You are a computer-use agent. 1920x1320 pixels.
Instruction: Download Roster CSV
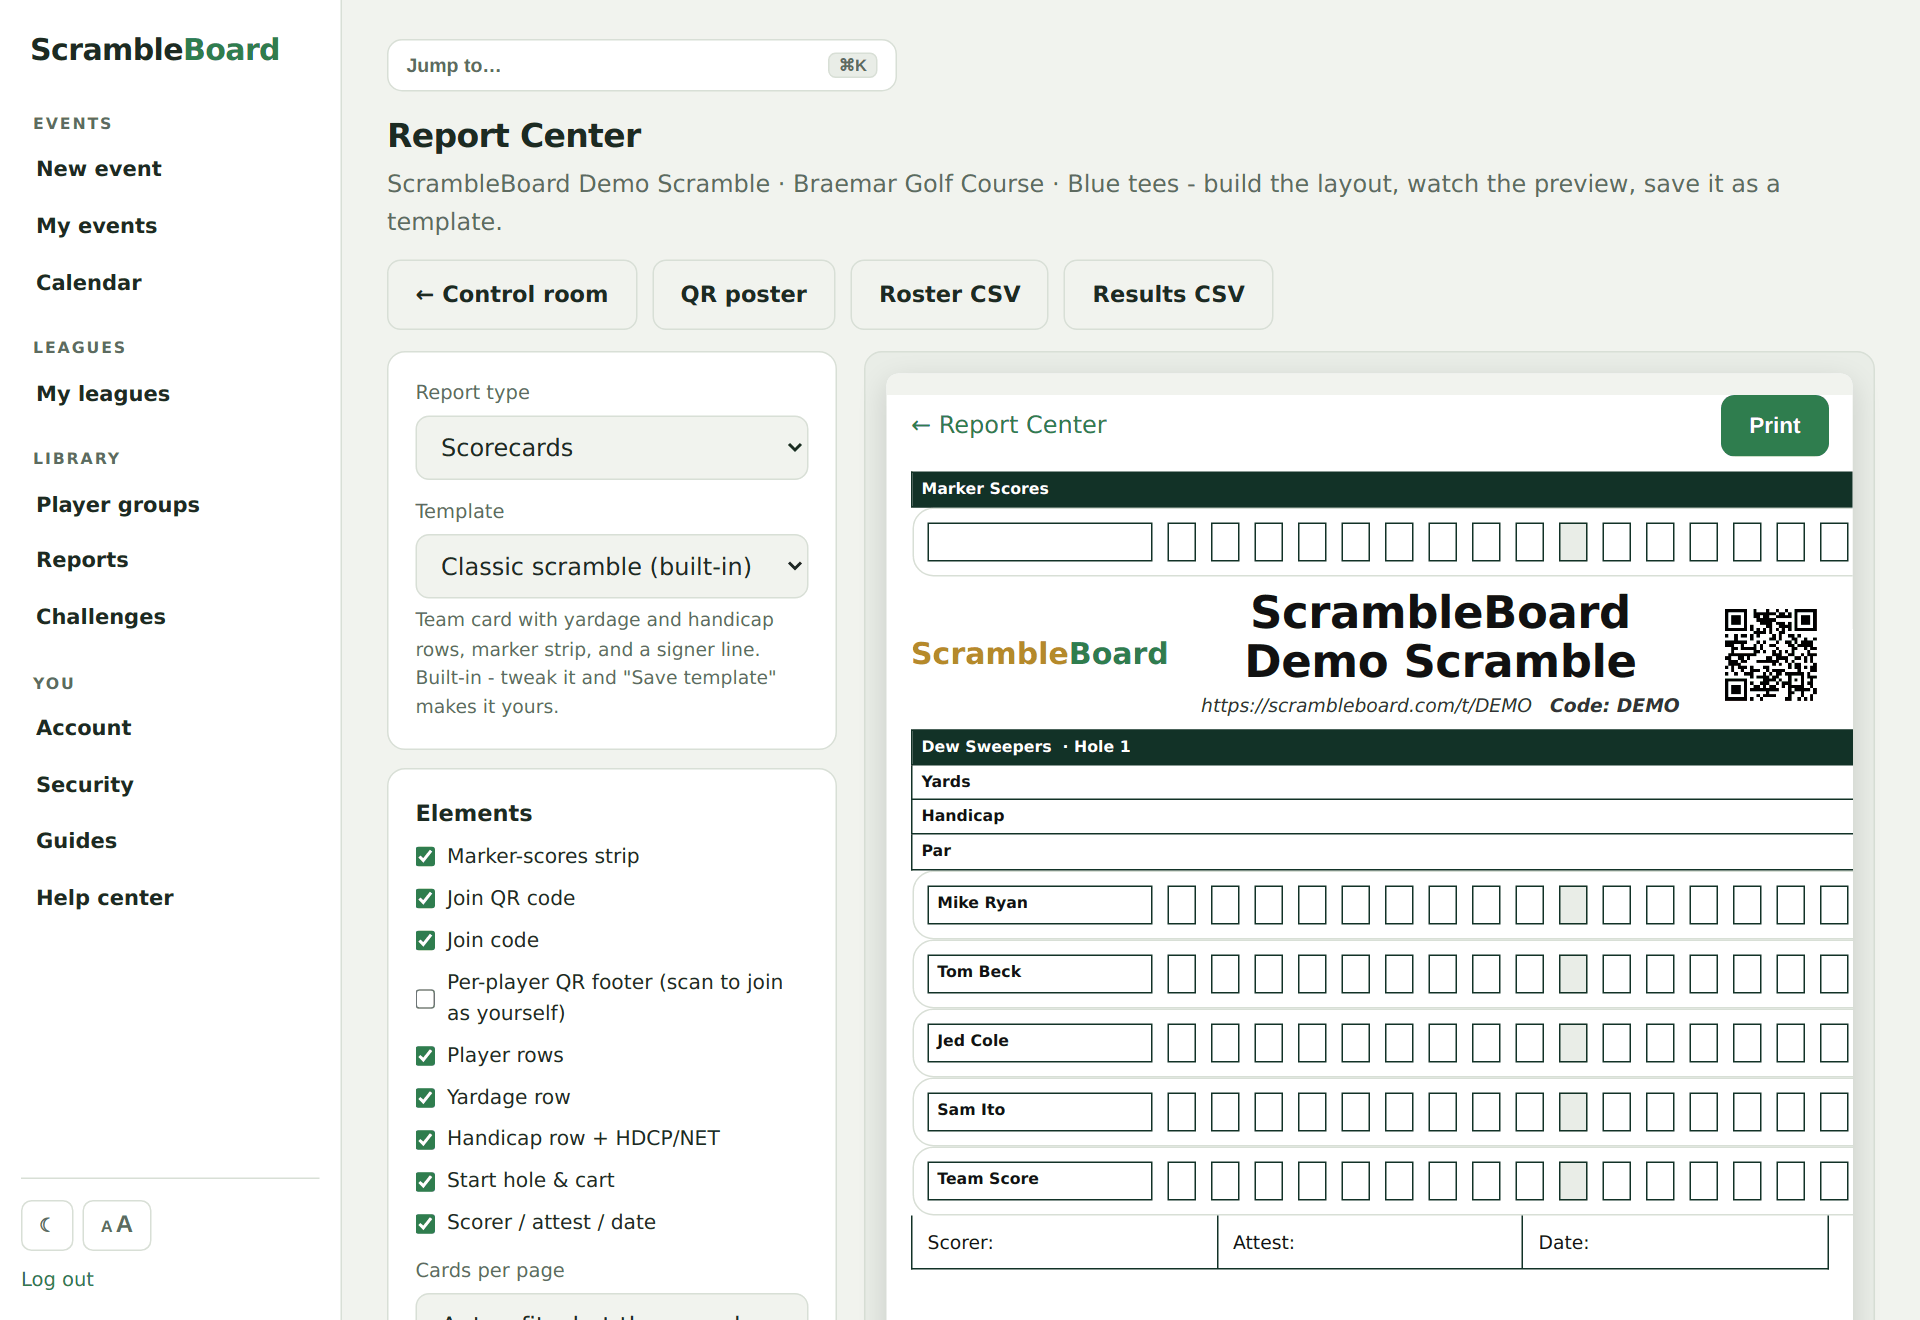pos(950,295)
